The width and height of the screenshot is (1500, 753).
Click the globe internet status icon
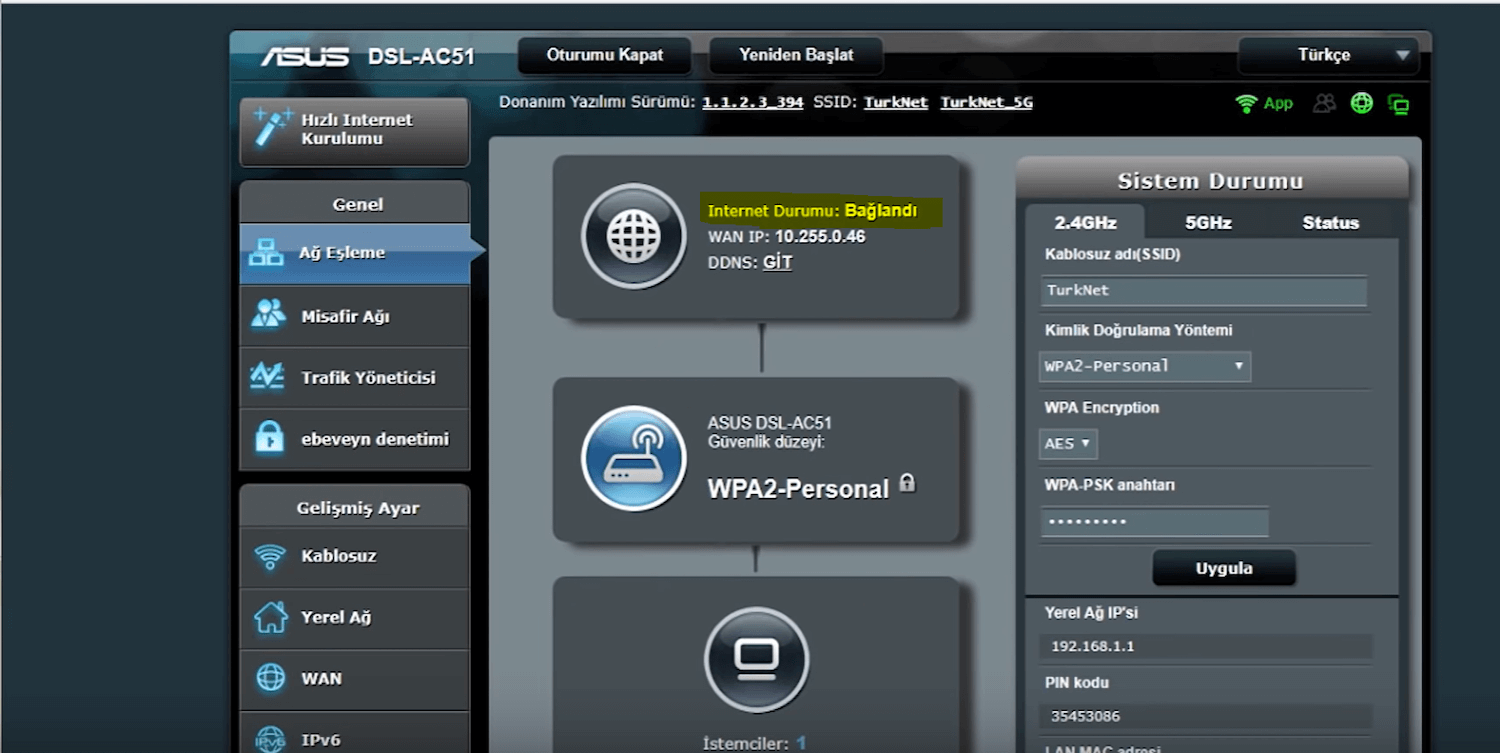[633, 237]
